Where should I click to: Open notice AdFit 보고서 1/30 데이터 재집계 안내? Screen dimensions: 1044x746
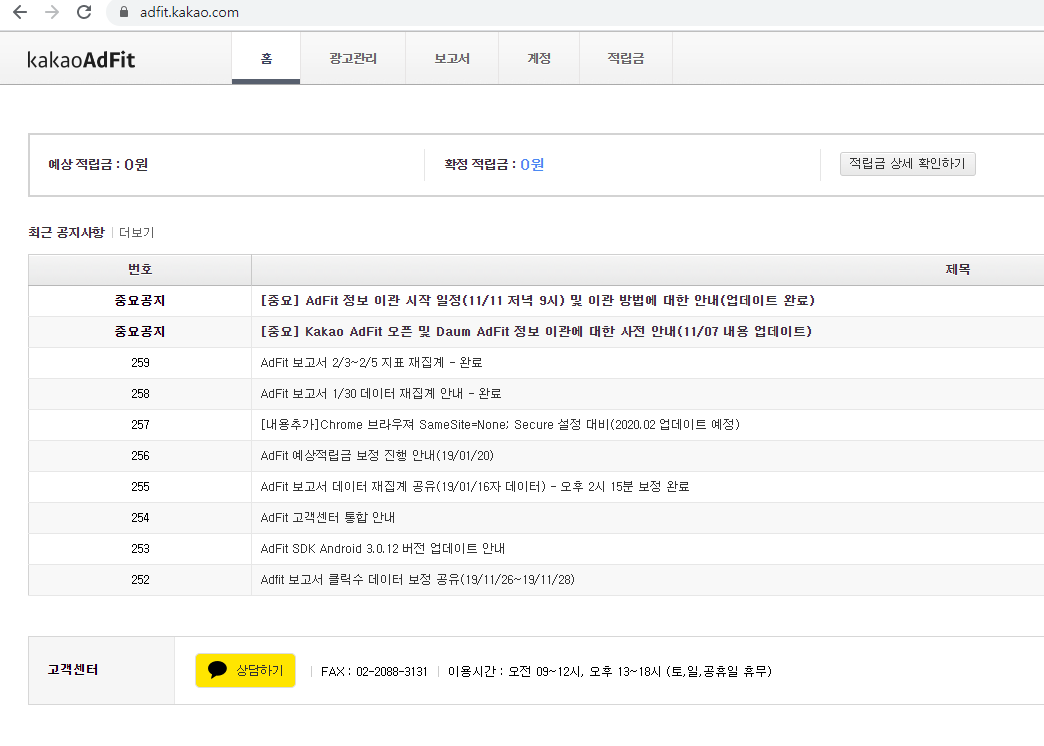pyautogui.click(x=381, y=394)
